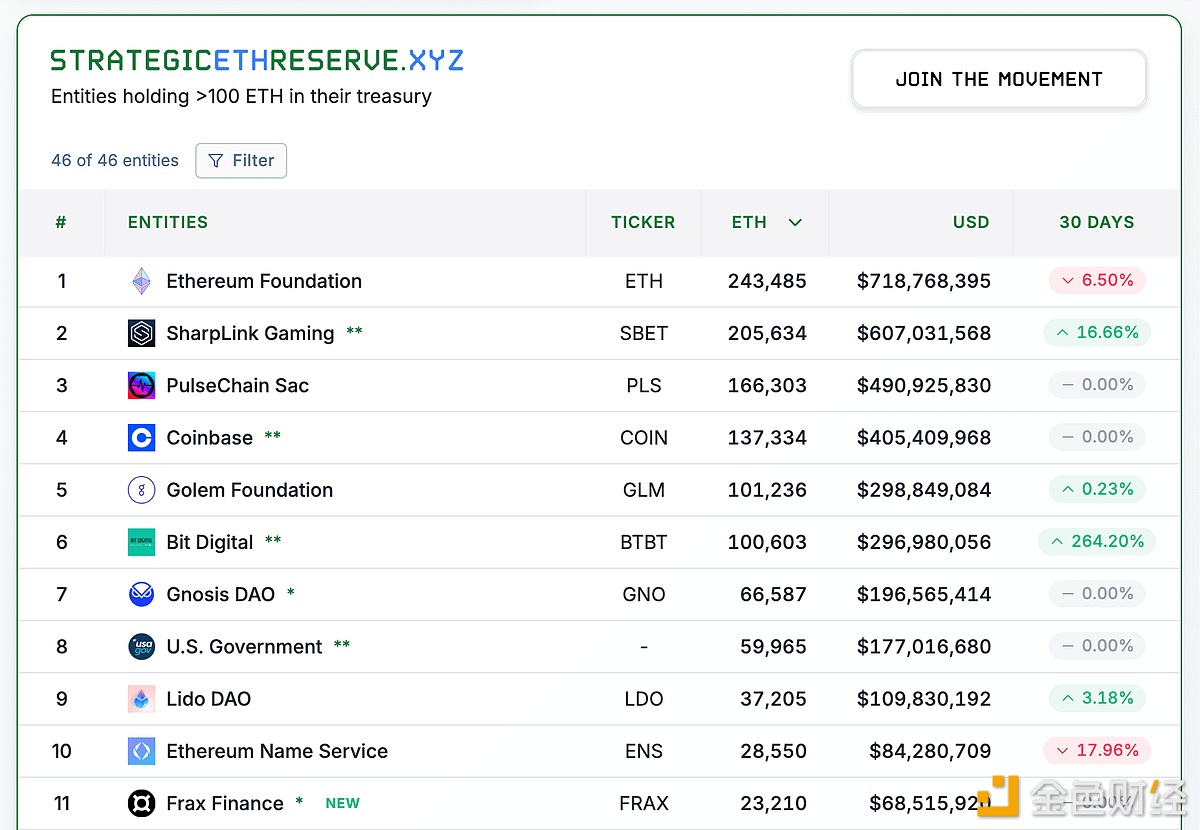Toggle sort arrow next to ETH column
1200x830 pixels.
795,222
